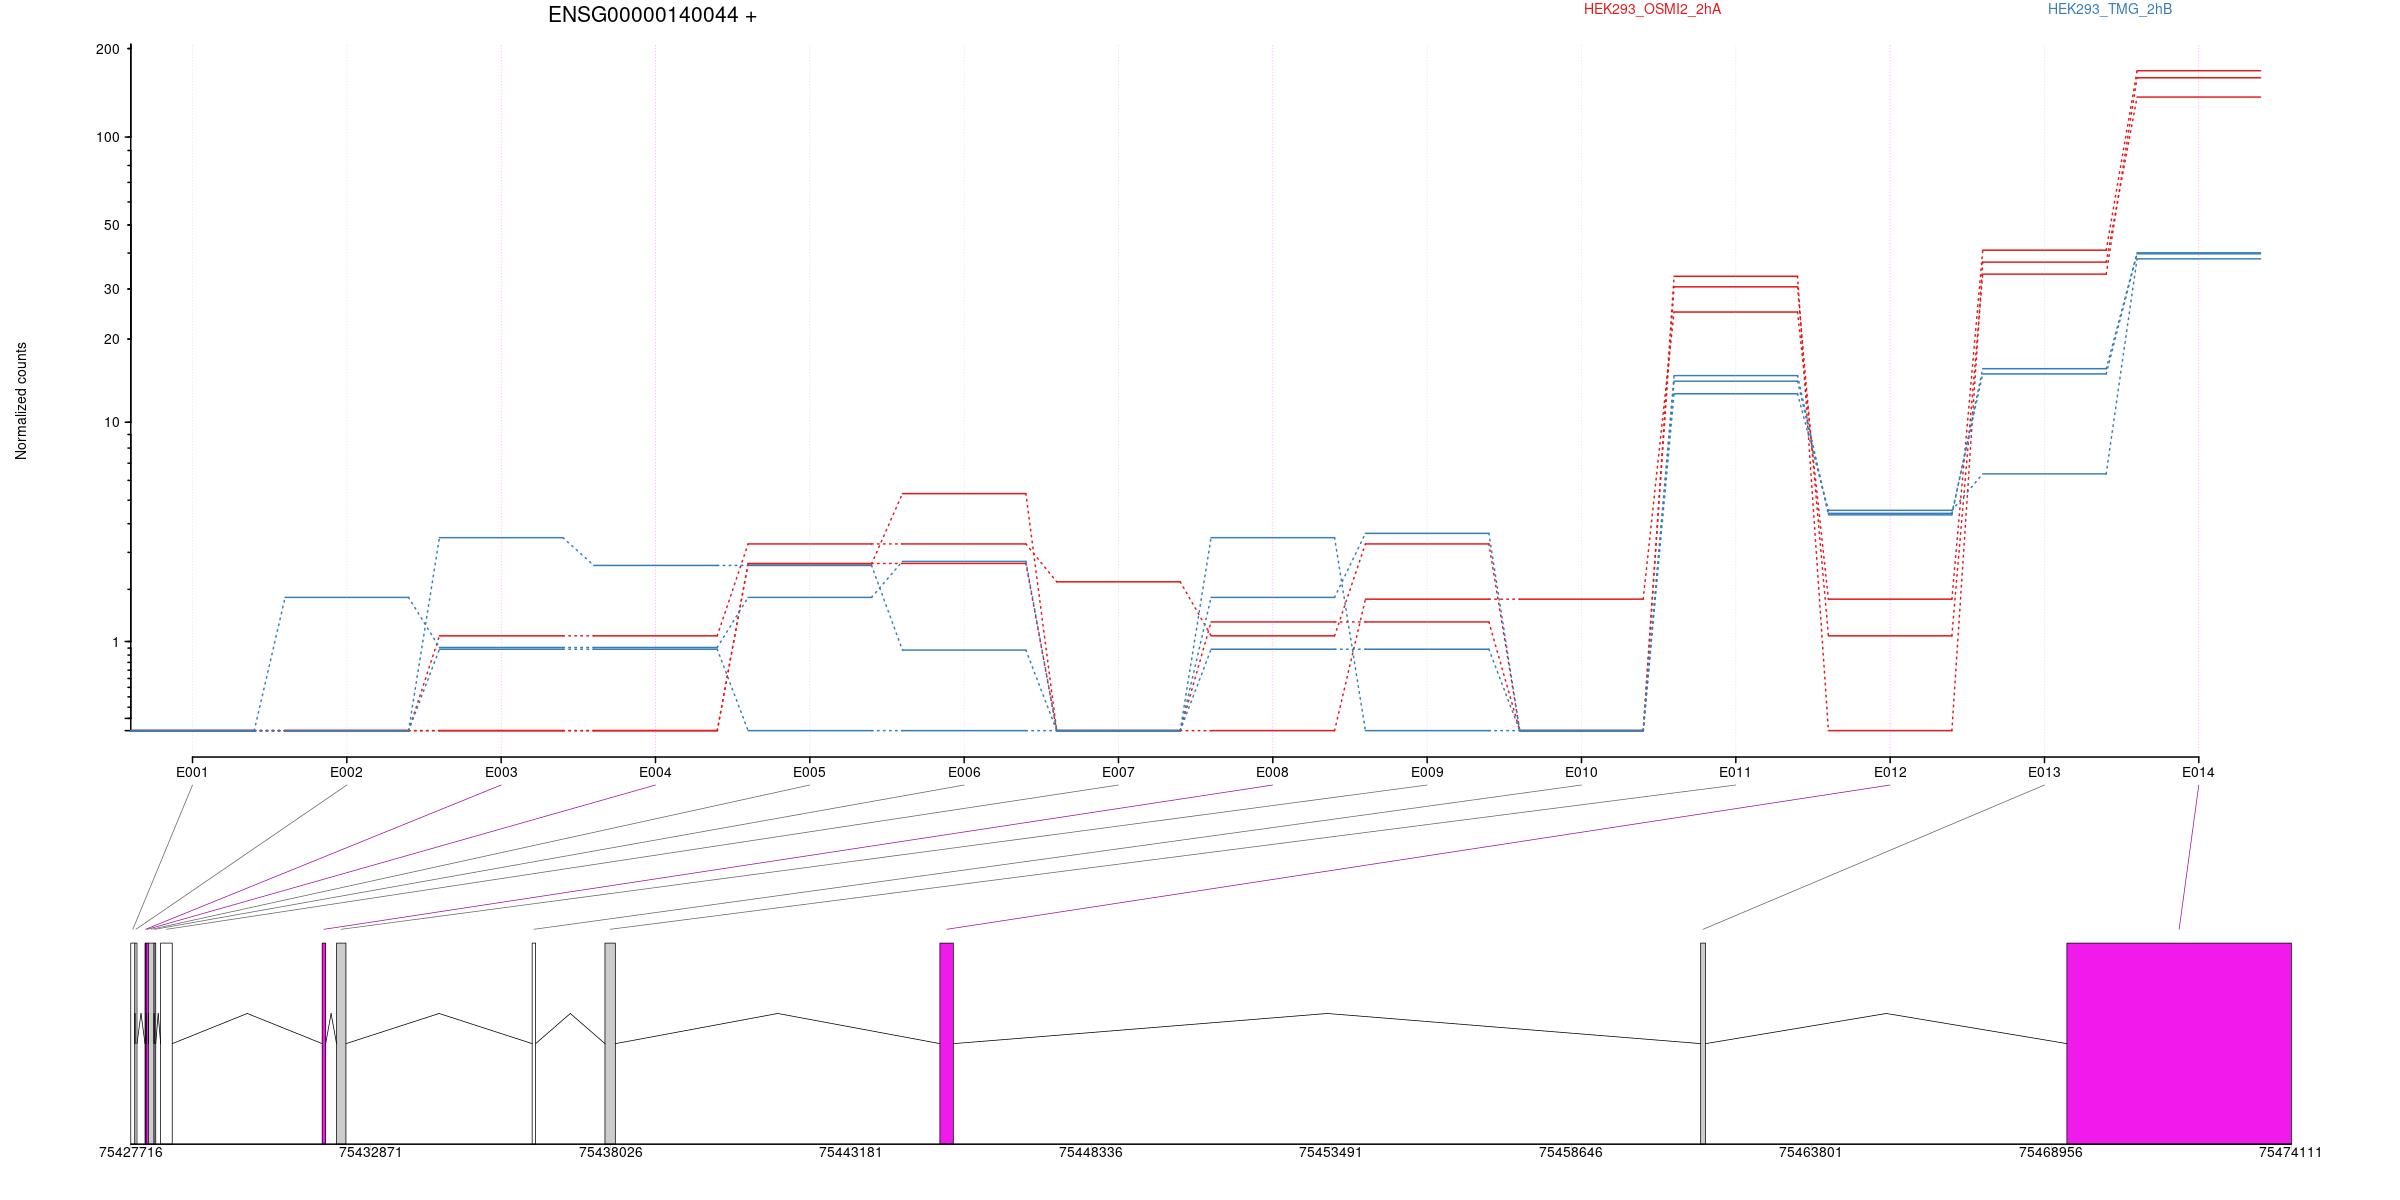The image size is (2400, 1200).
Task: Select the thin magenta E008 exon block
Action: point(324,1043)
